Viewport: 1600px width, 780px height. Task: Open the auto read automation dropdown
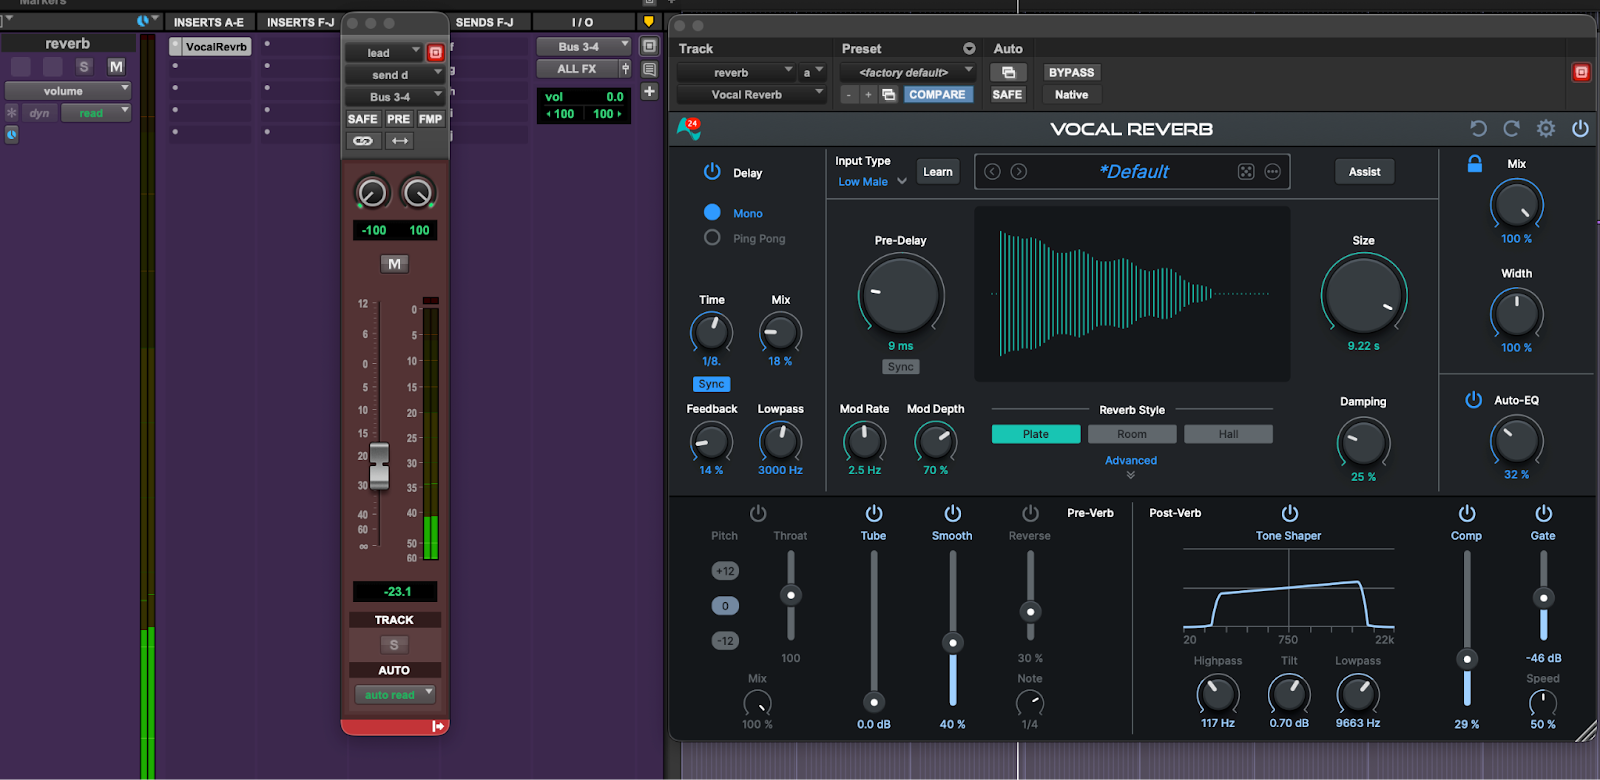395,694
